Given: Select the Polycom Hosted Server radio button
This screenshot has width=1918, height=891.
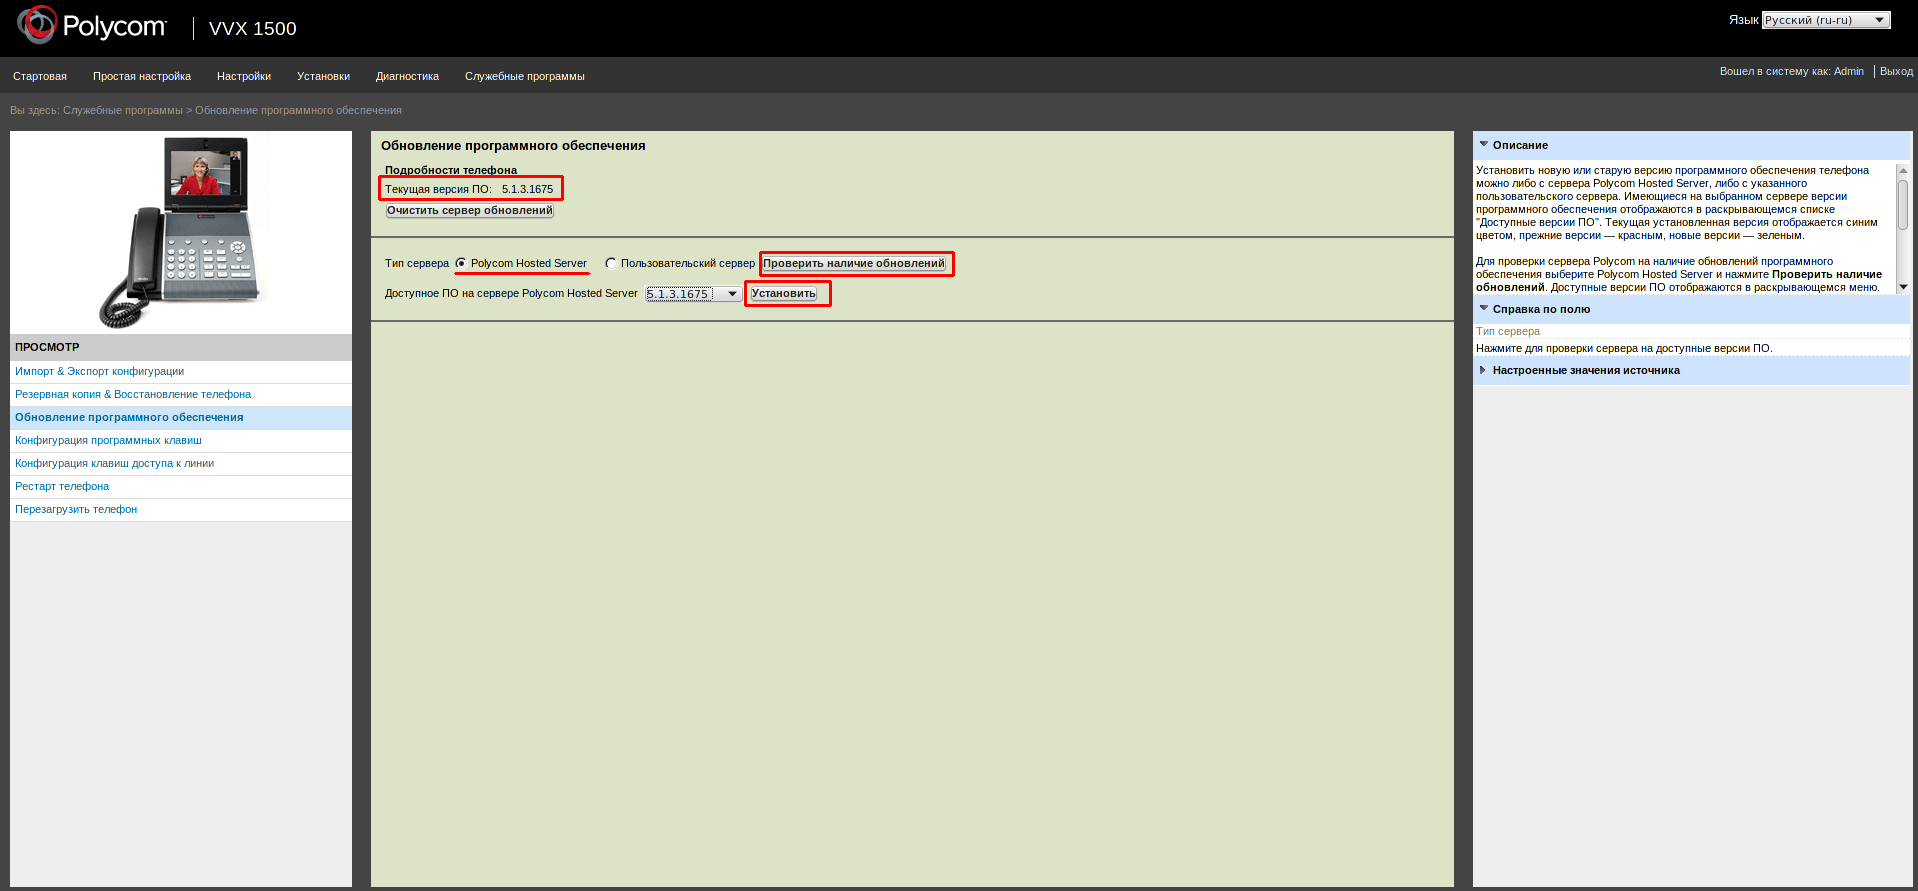Looking at the screenshot, I should [461, 263].
